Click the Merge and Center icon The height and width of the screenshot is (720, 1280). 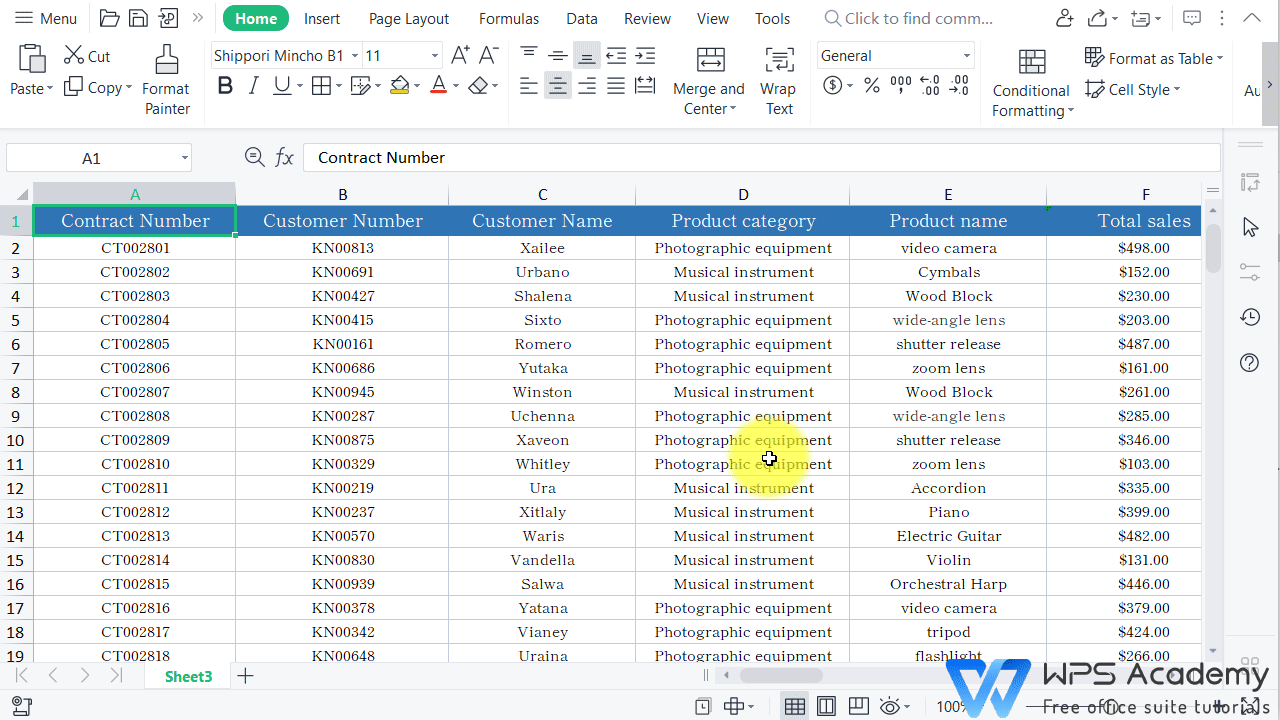pos(709,60)
